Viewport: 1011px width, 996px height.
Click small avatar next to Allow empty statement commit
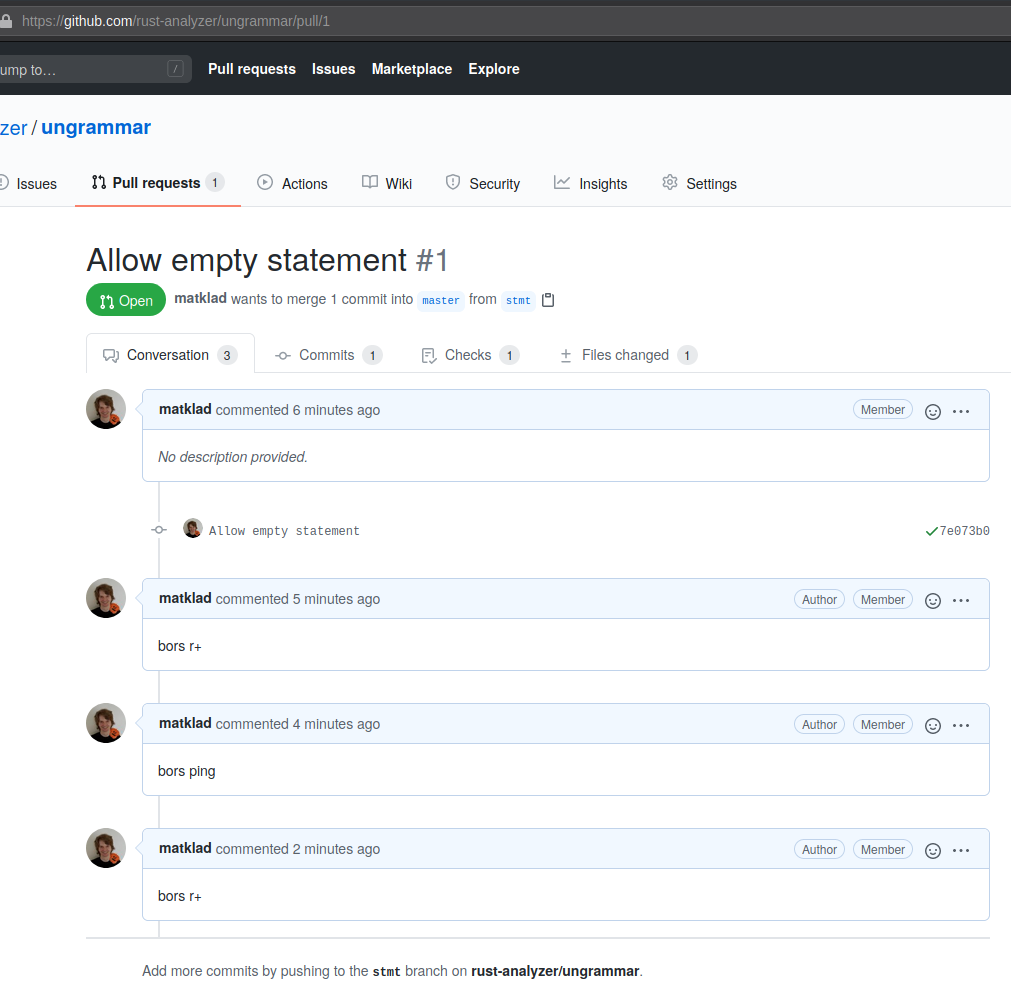[193, 528]
